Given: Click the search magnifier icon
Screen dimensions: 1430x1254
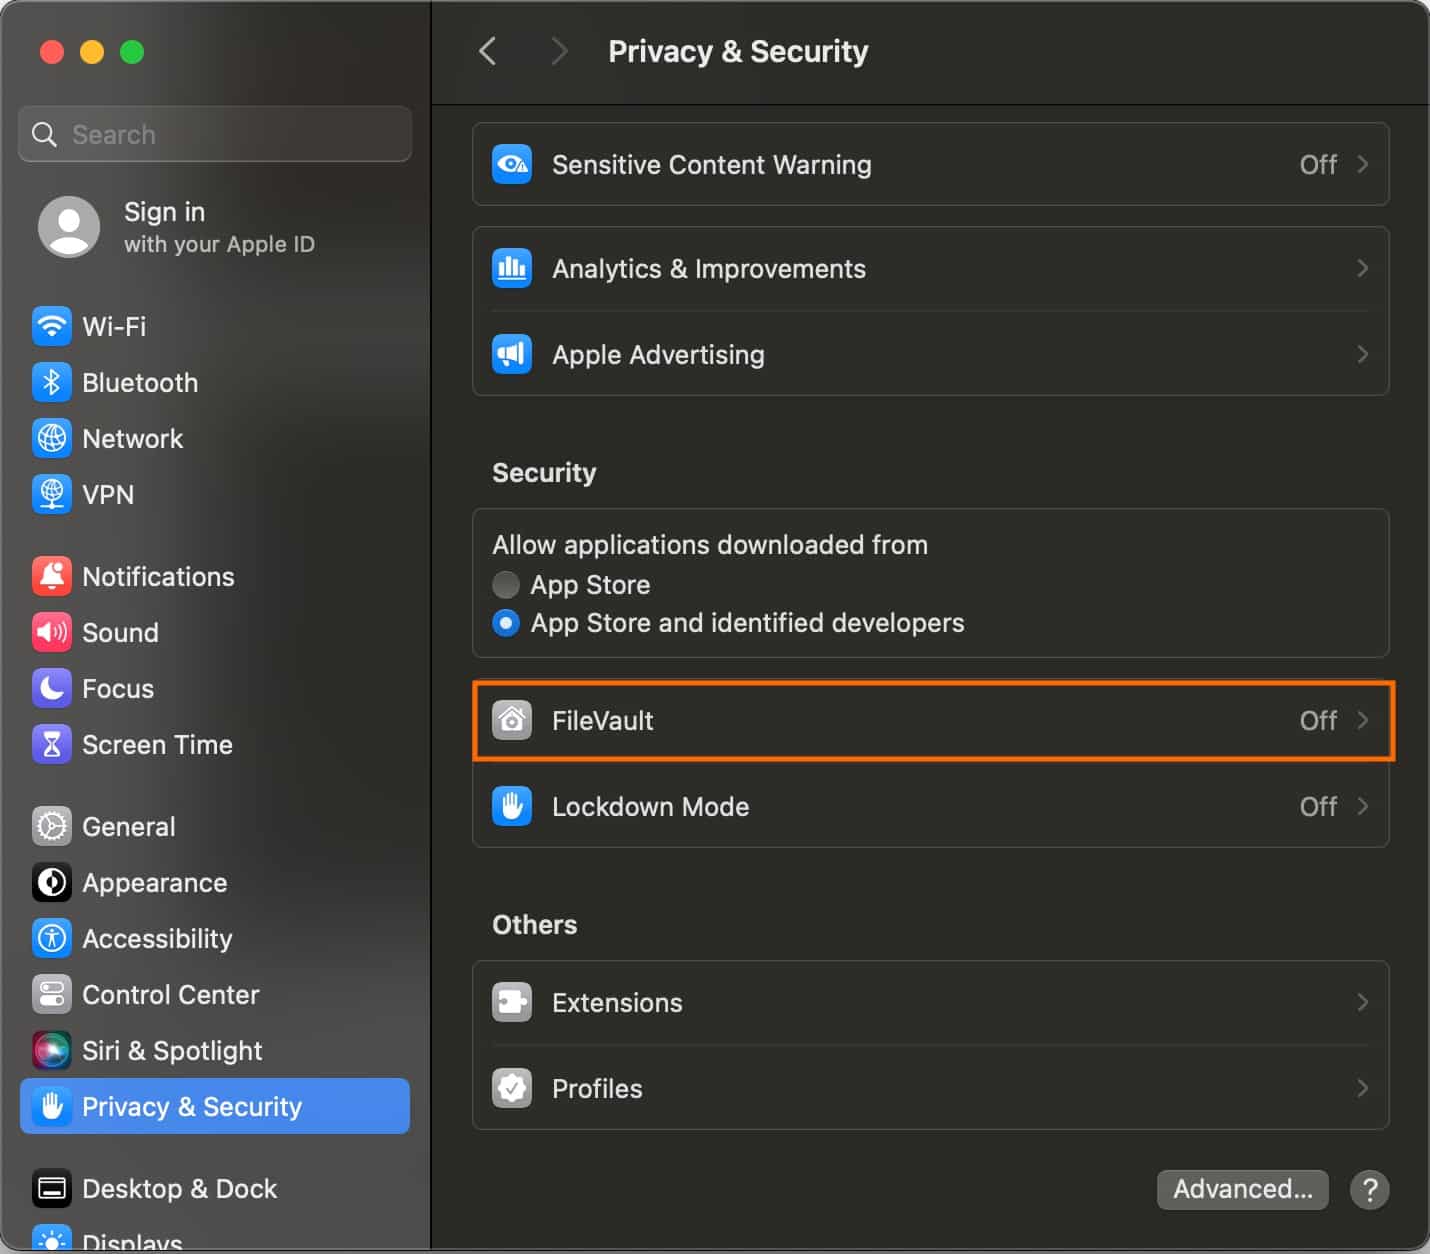Looking at the screenshot, I should point(44,134).
